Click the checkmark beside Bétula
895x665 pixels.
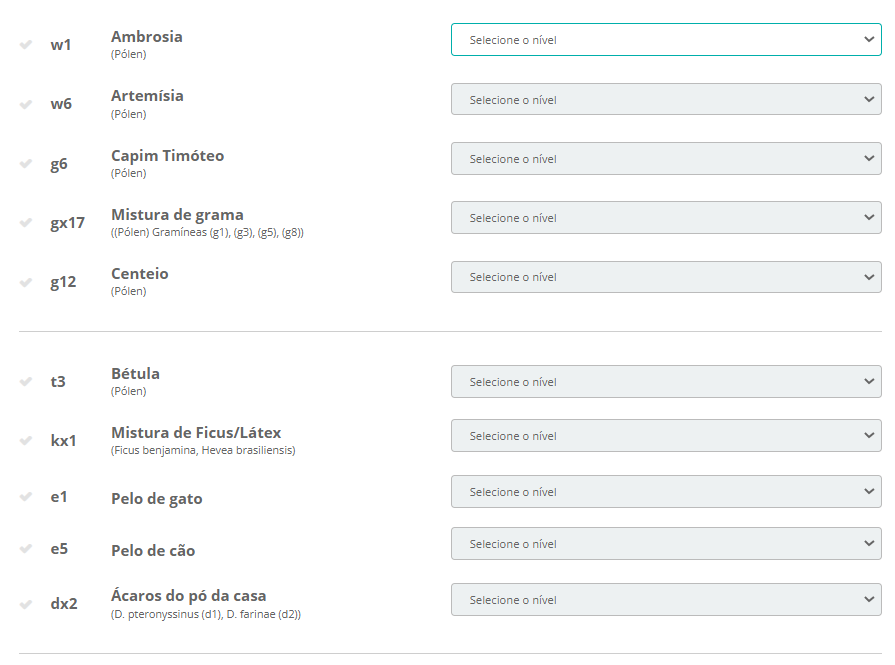click(x=26, y=382)
